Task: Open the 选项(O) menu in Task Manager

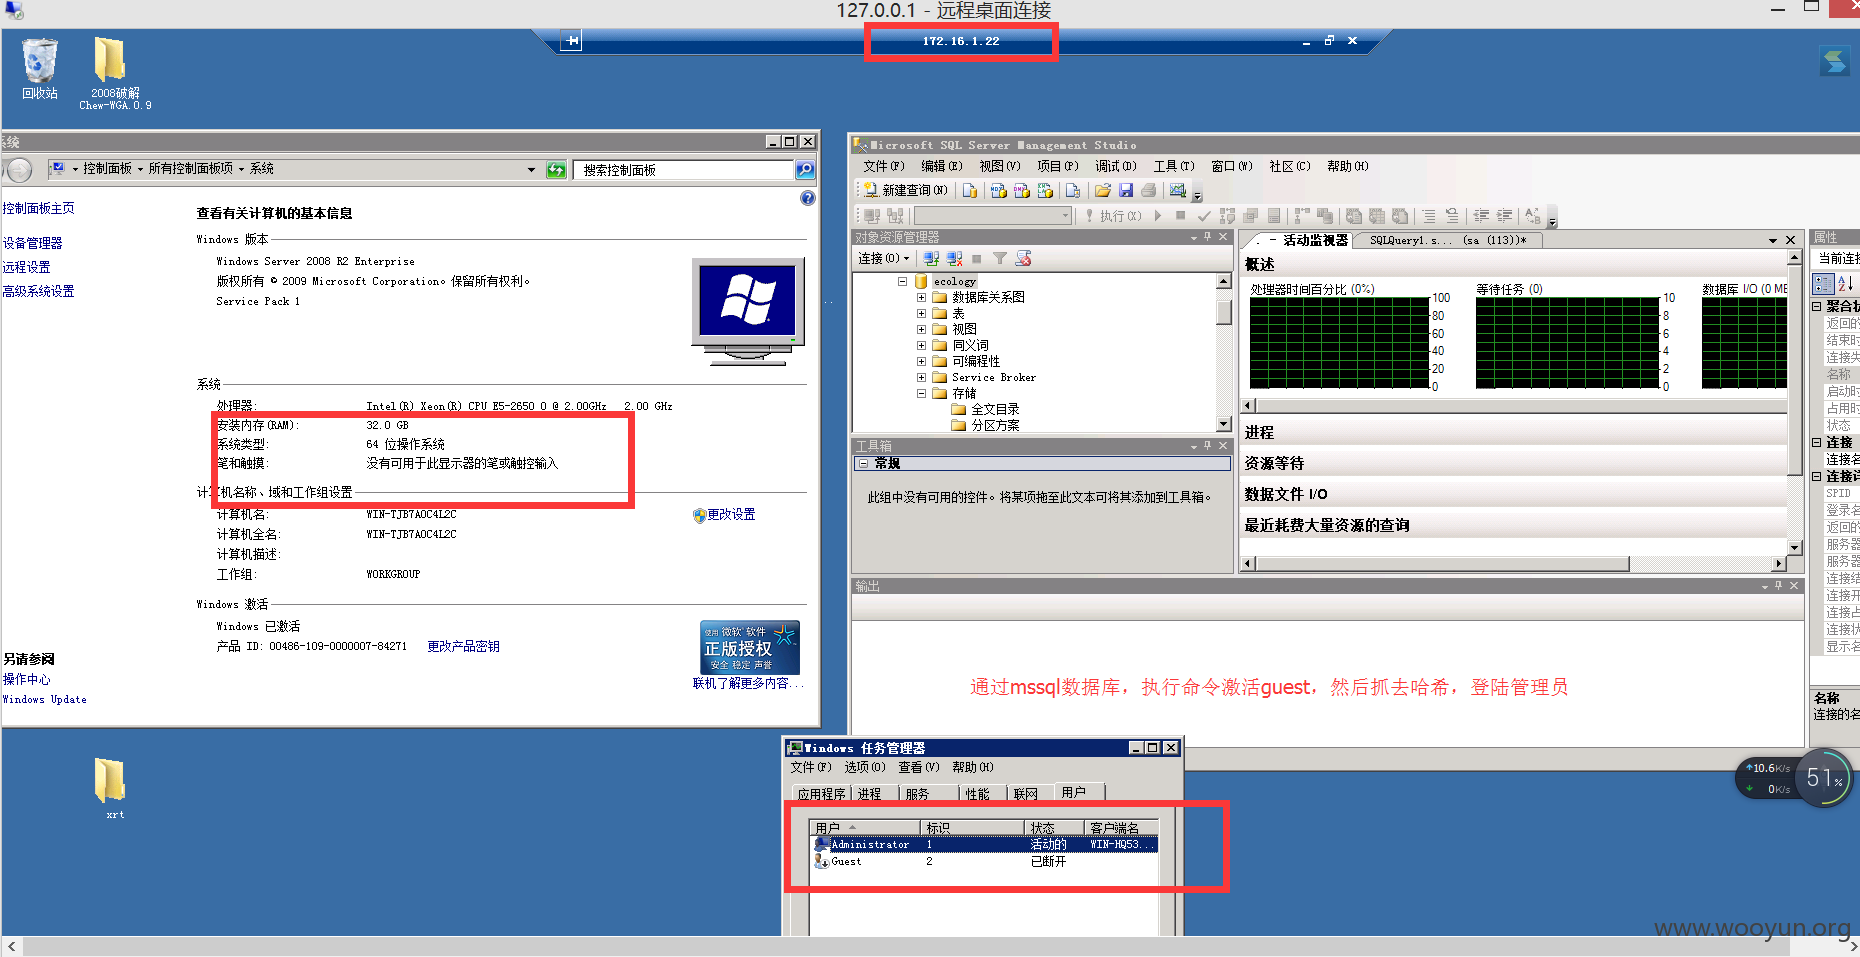Action: 865,768
